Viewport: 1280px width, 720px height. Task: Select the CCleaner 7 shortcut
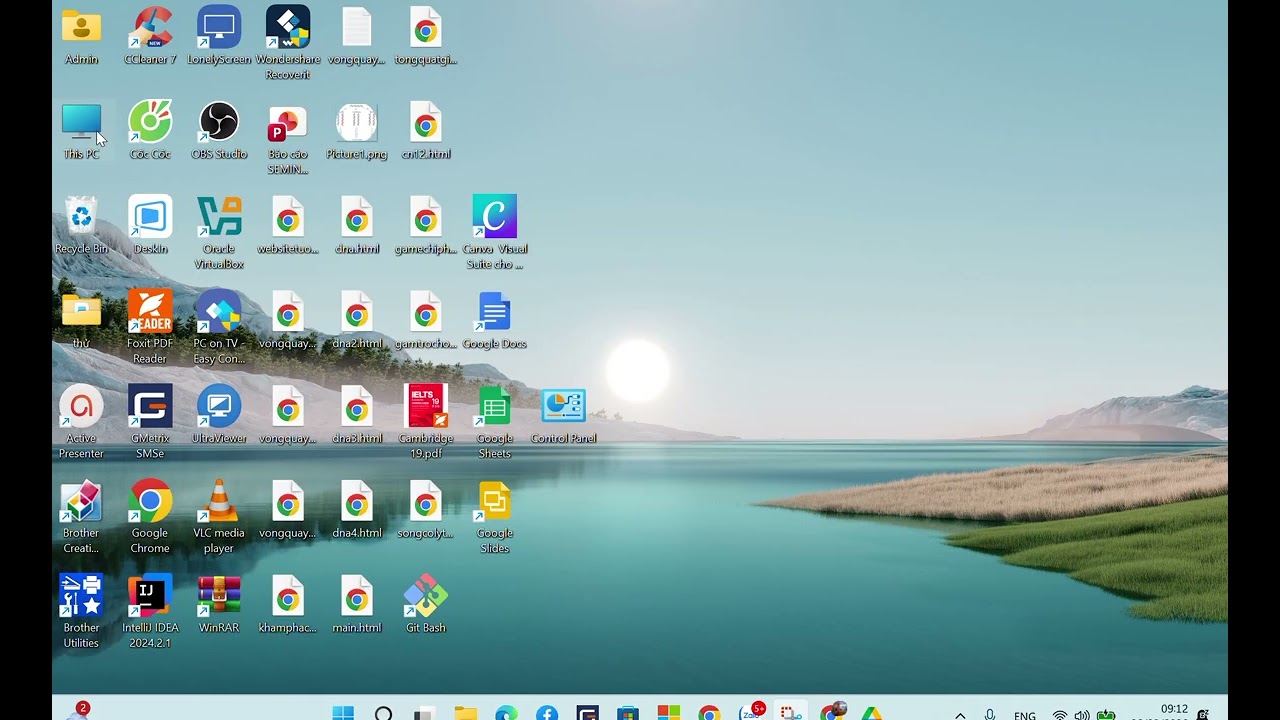pyautogui.click(x=150, y=36)
